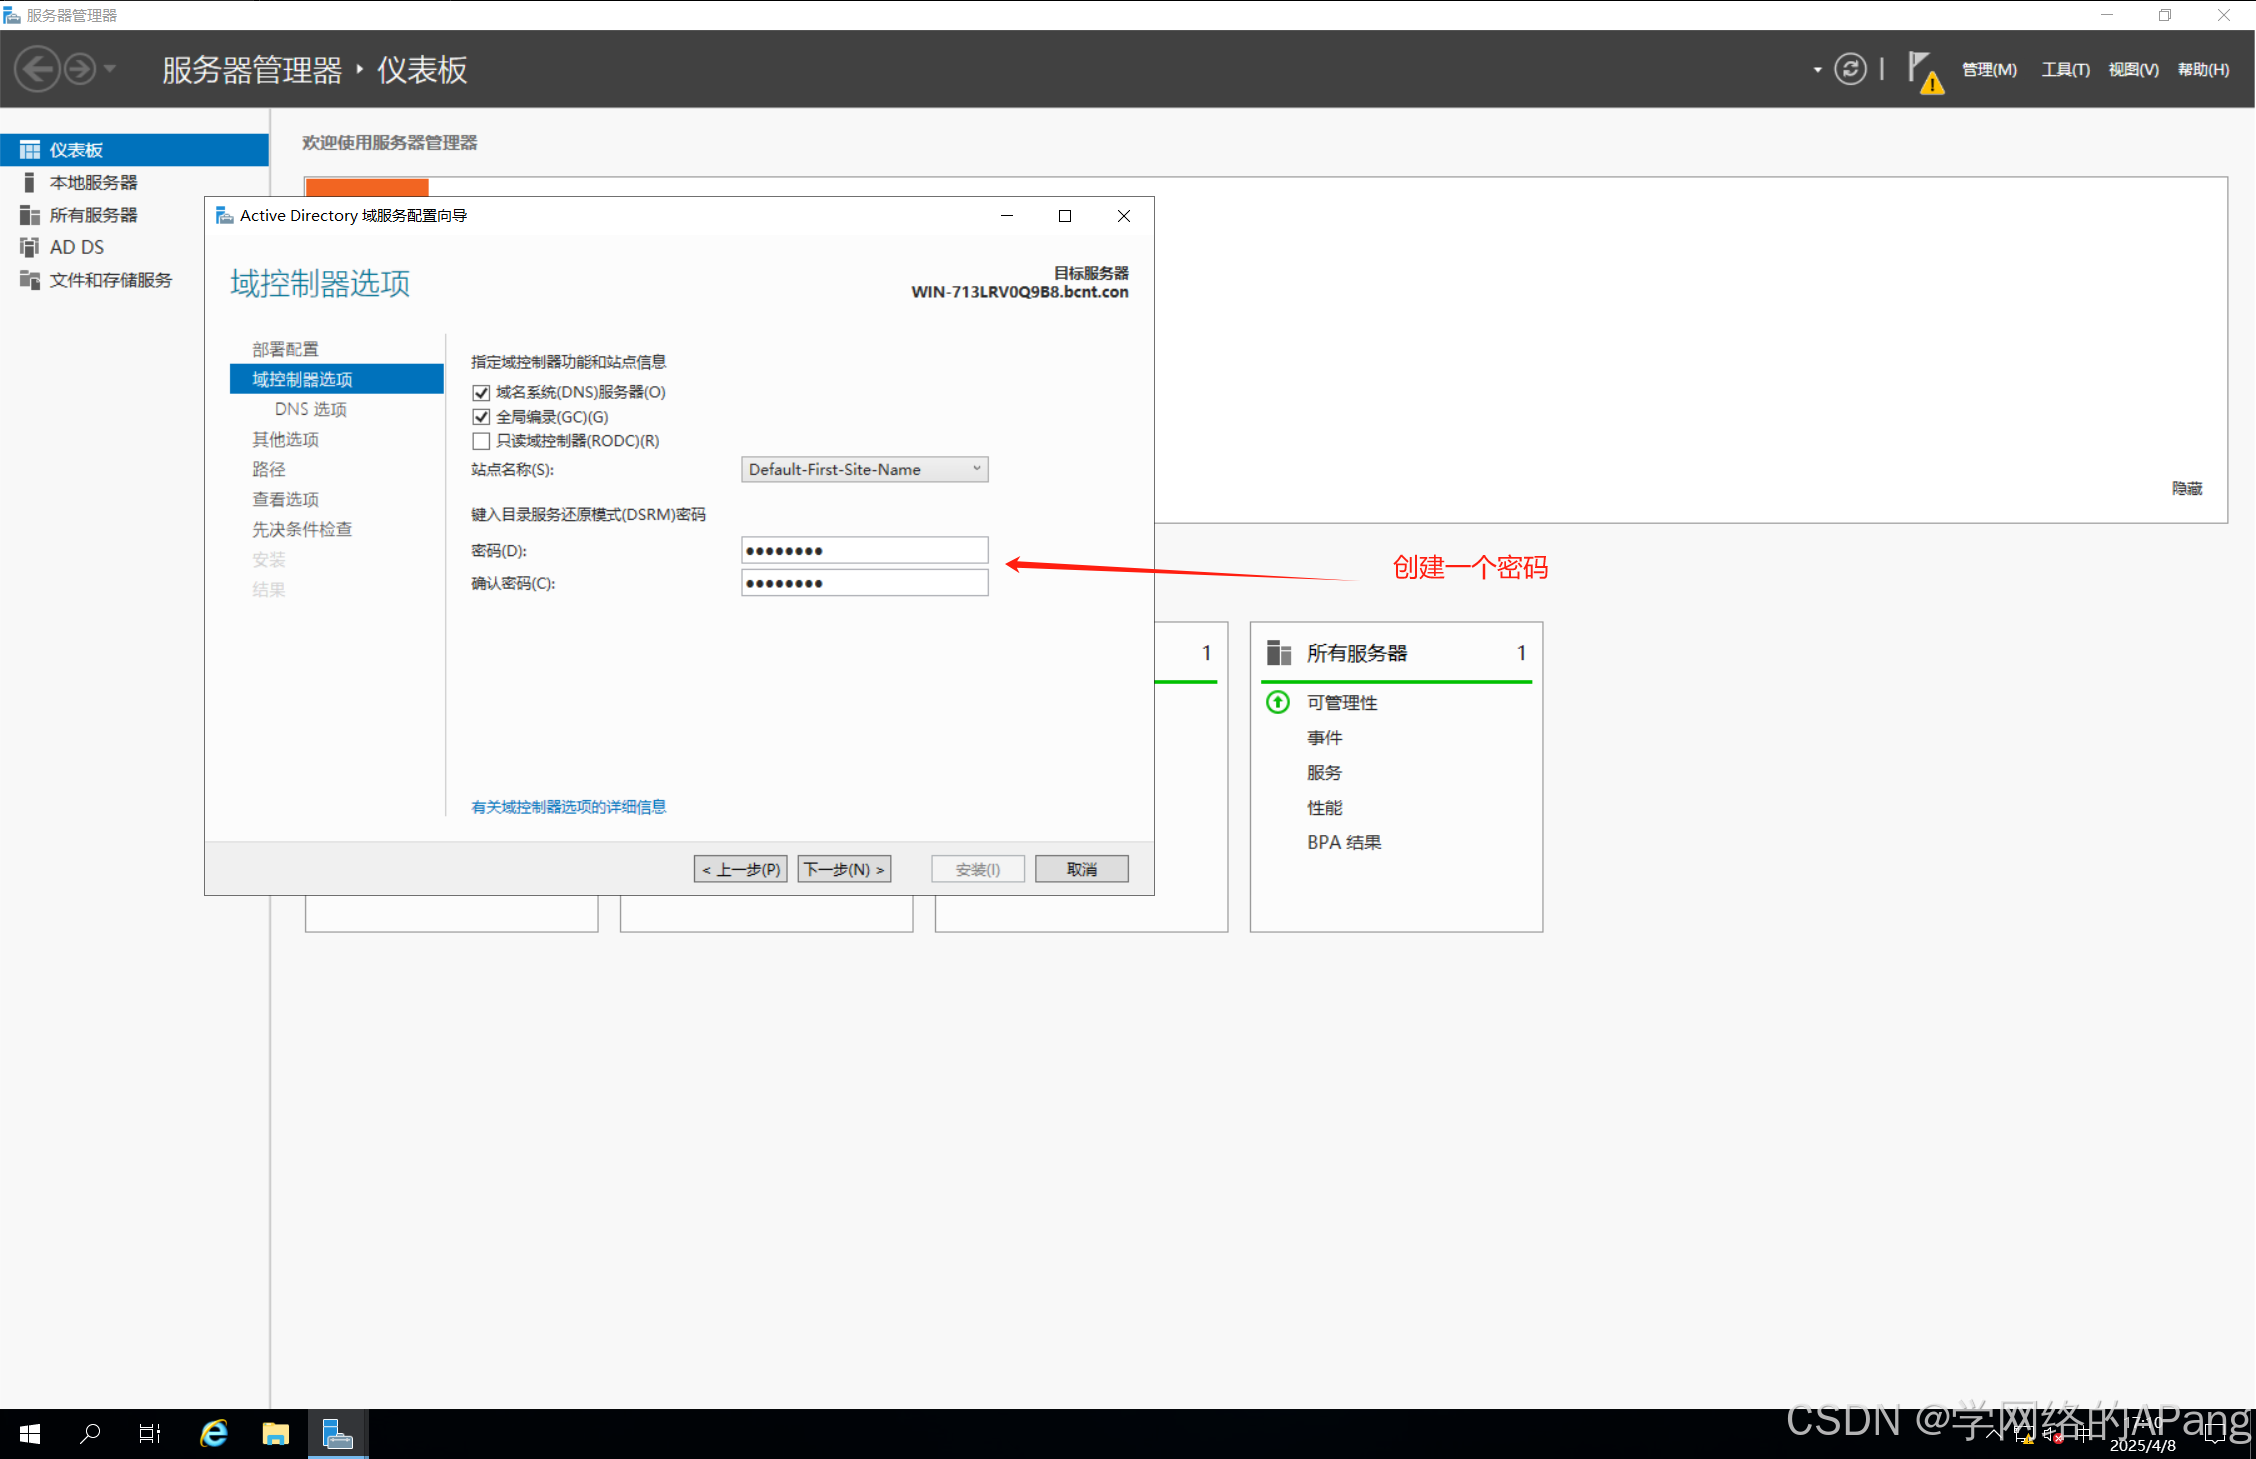The image size is (2256, 1459).
Task: Open Local Server in the sidebar
Action: coord(93,182)
